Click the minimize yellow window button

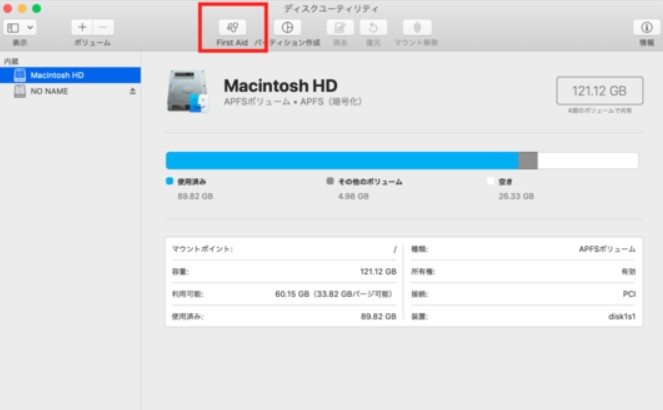point(22,8)
